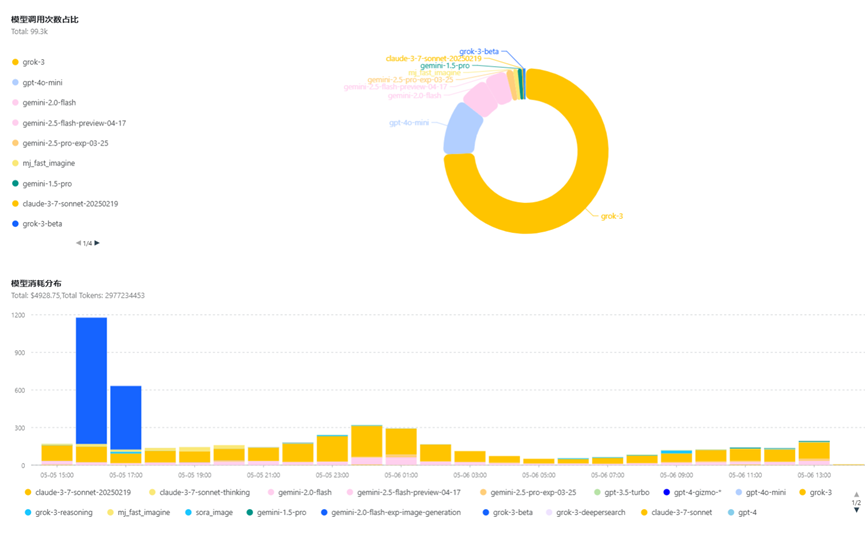Toggle gpt-4o-mini in the bar chart legend
The image size is (865, 542).
pyautogui.click(x=760, y=492)
